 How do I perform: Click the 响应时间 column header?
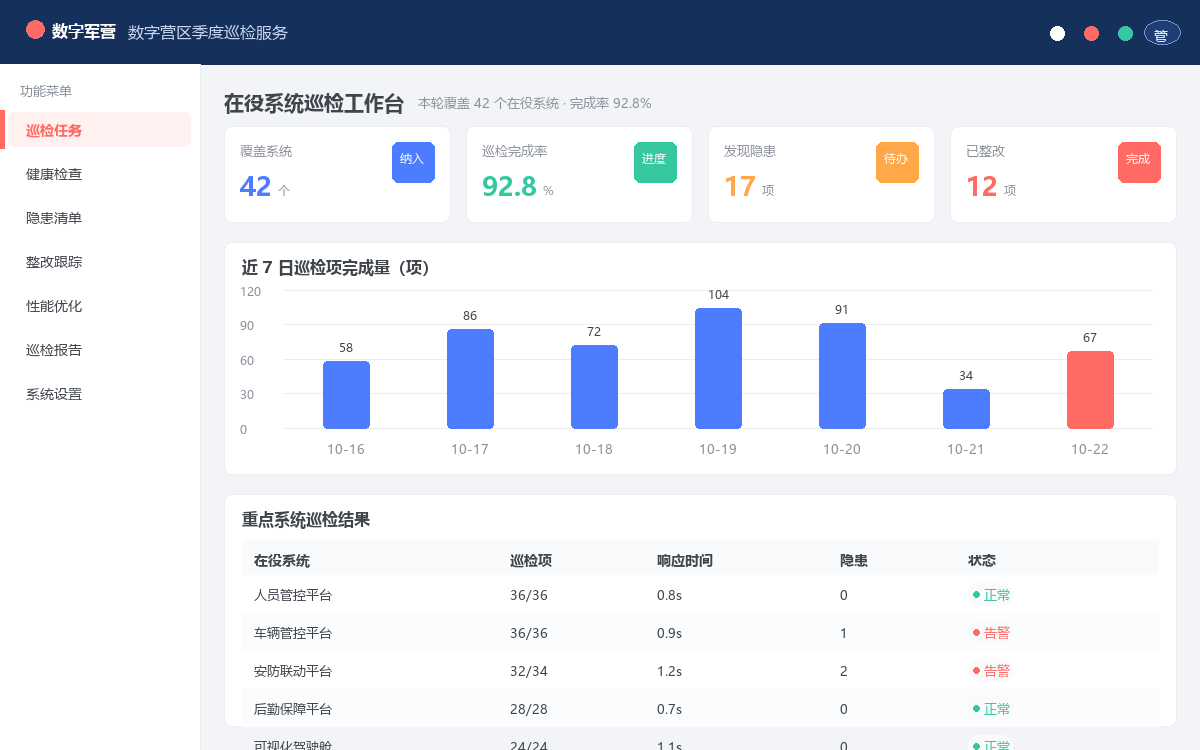(x=685, y=561)
